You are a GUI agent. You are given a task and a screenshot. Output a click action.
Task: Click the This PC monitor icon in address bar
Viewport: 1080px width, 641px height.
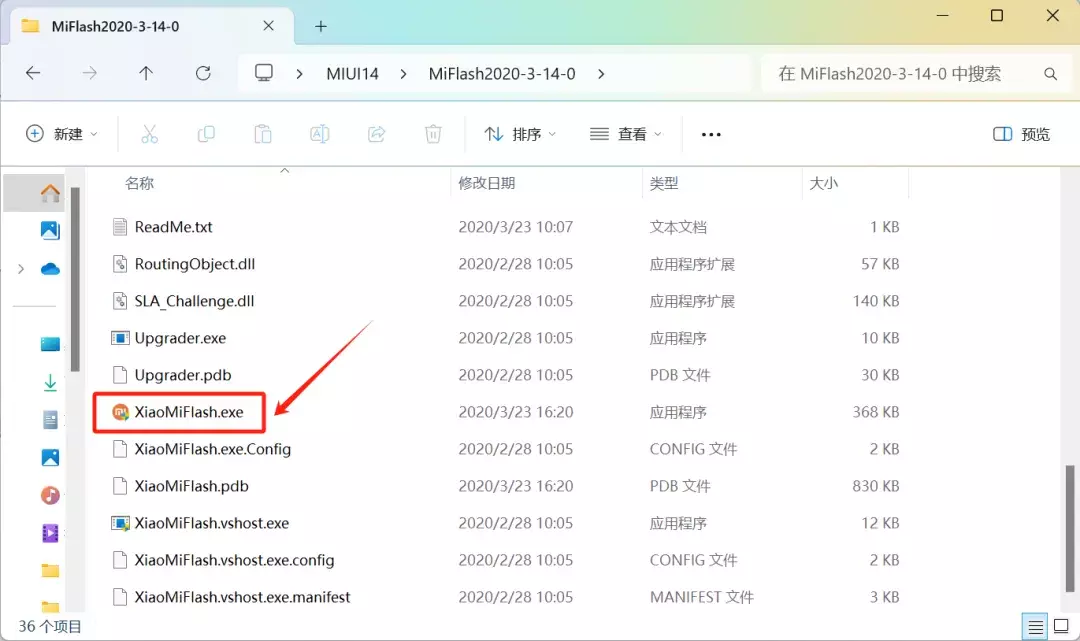click(x=264, y=73)
